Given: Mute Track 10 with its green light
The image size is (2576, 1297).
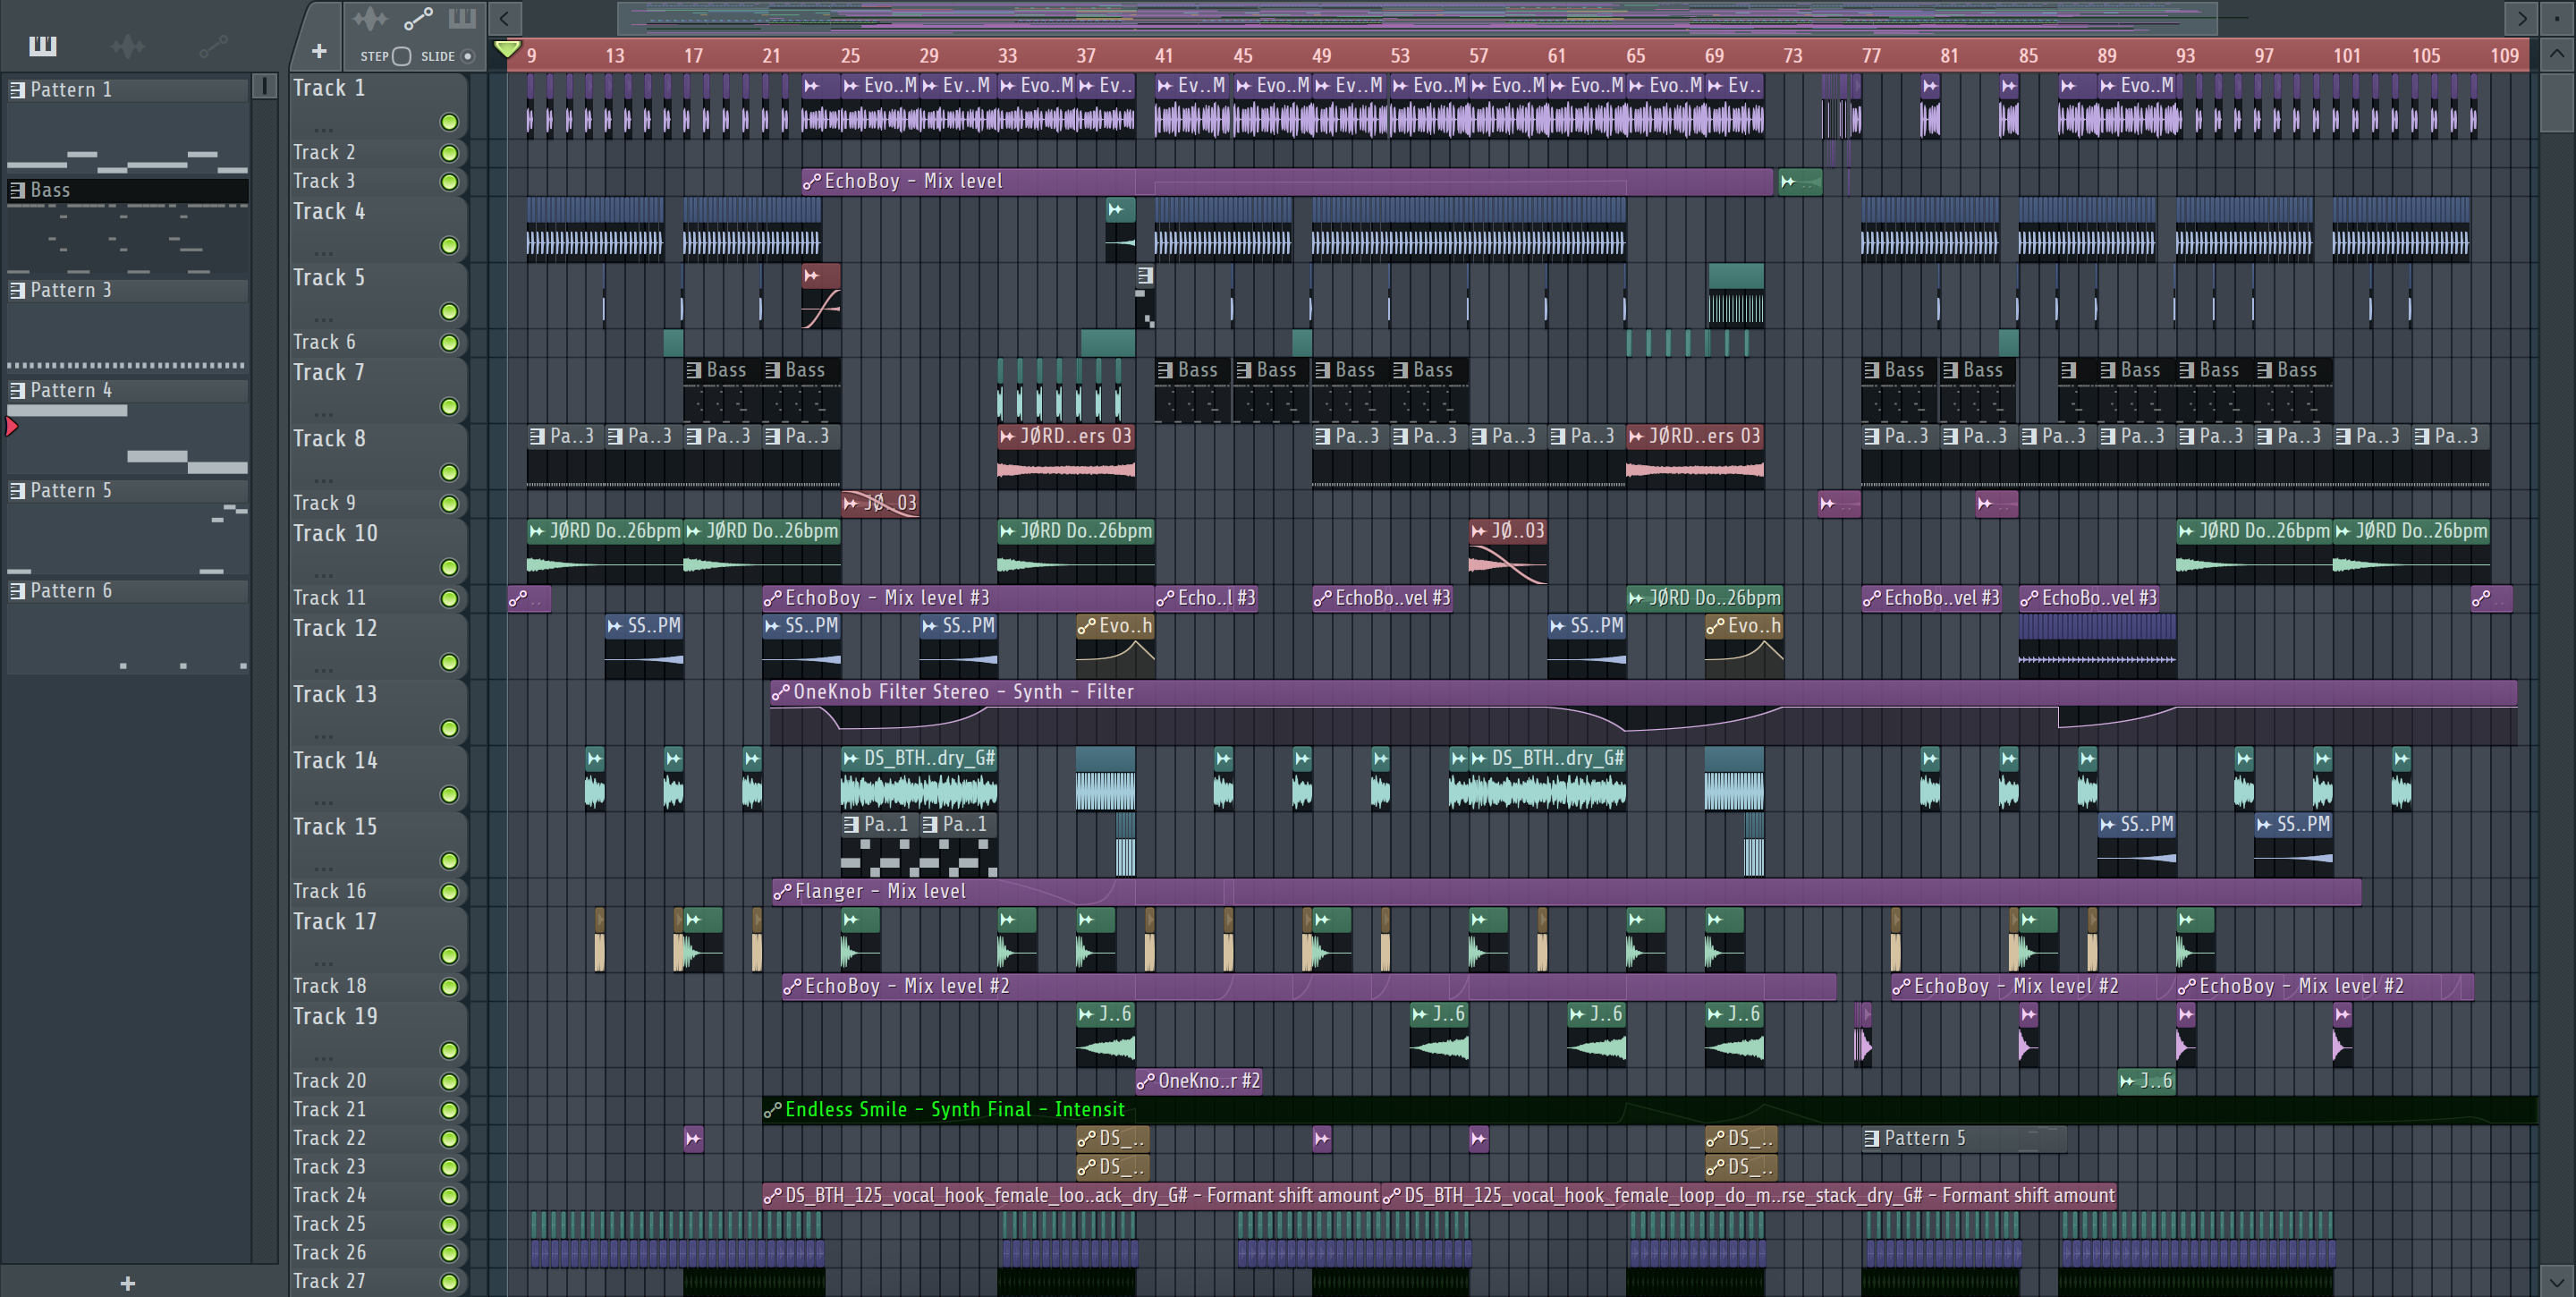Looking at the screenshot, I should tap(449, 567).
